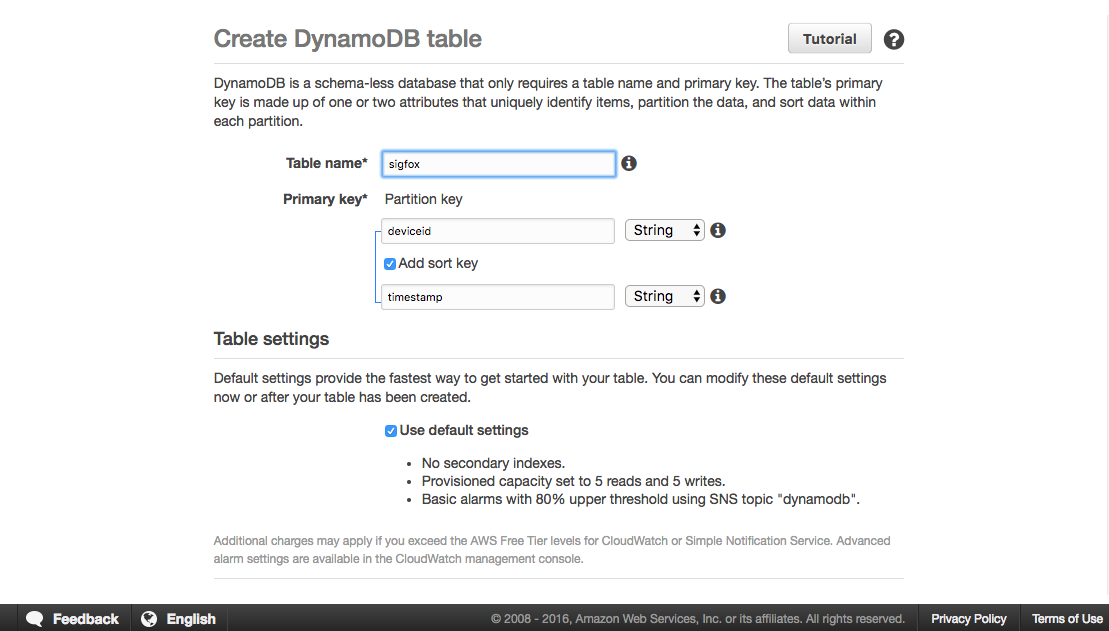Click the Create DynamoDB table heading
The image size is (1109, 631).
[x=347, y=39]
